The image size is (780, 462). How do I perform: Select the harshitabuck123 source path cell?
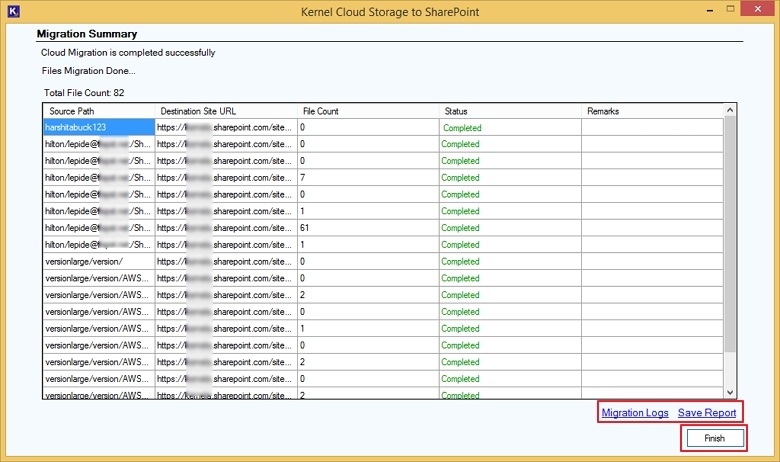click(99, 127)
